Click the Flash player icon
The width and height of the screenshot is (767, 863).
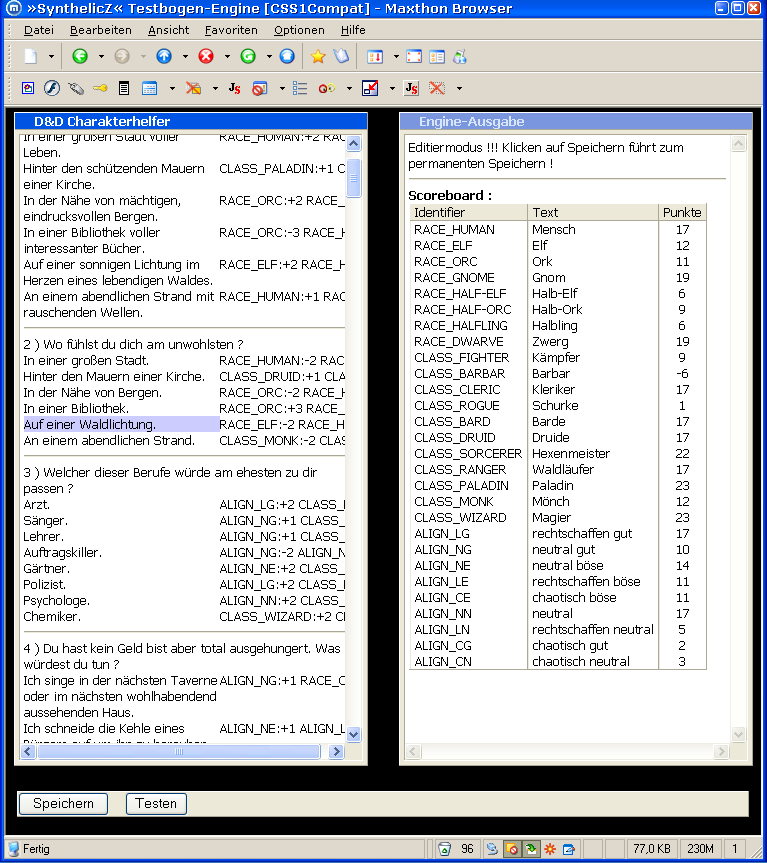click(x=52, y=88)
